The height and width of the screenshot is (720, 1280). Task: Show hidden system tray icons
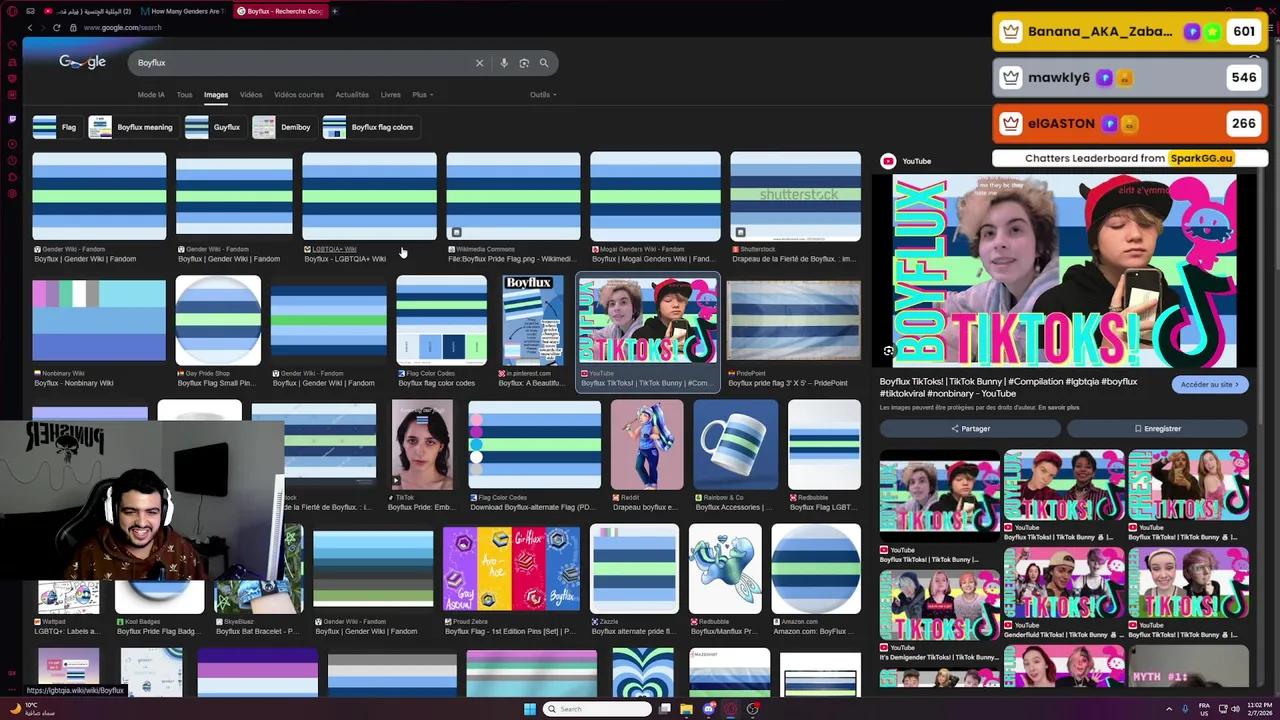pyautogui.click(x=1169, y=709)
